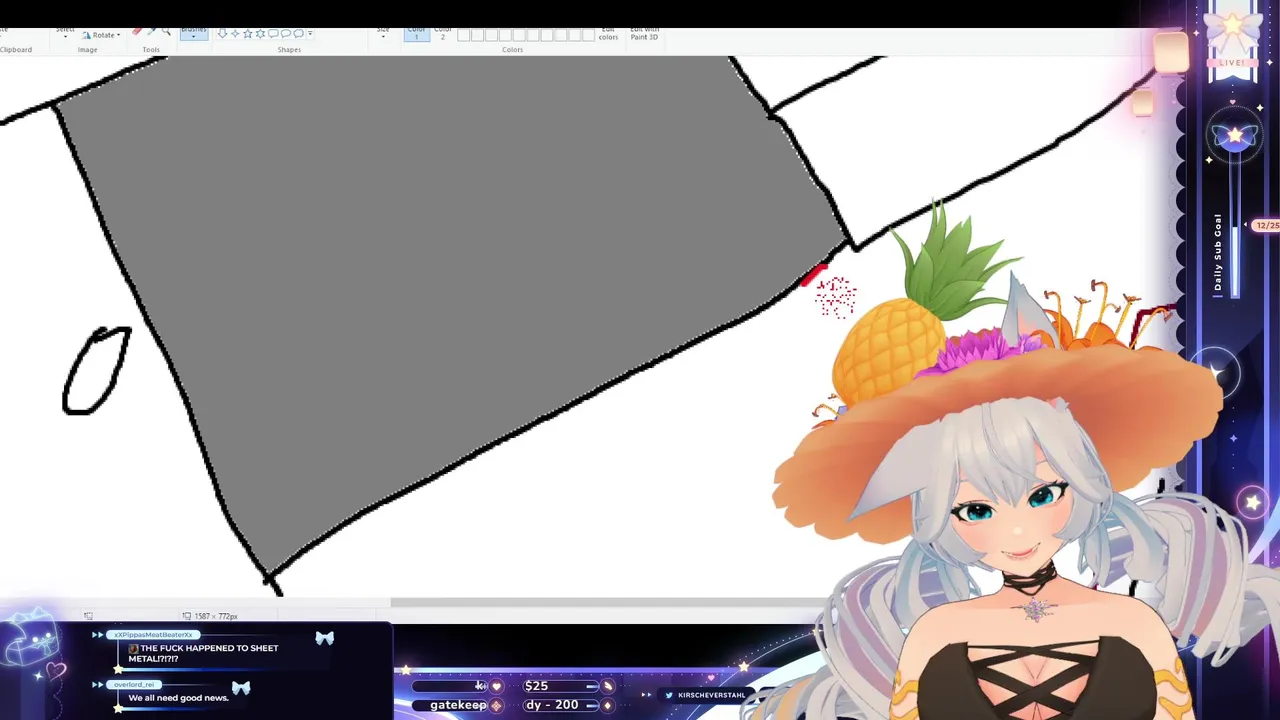Select the rounded rectangular callout shape
This screenshot has width=1280, height=720.
click(x=273, y=33)
